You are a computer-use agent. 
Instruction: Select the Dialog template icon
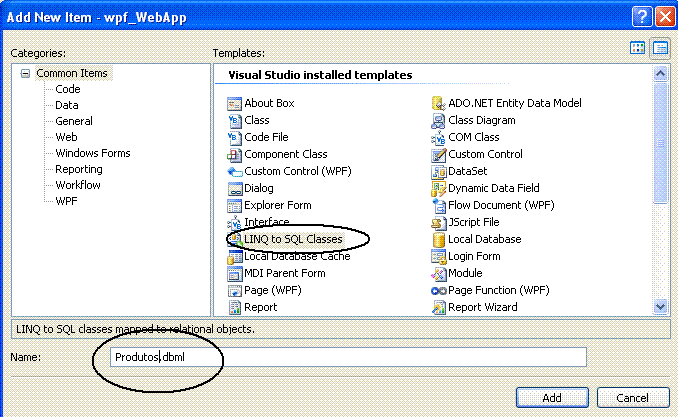coord(234,188)
